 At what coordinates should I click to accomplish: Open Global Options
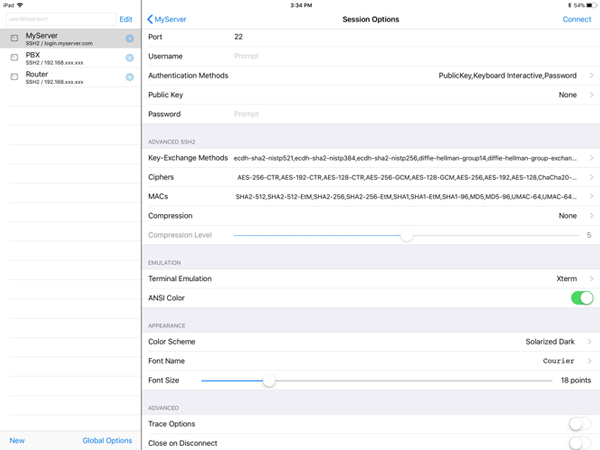click(107, 440)
